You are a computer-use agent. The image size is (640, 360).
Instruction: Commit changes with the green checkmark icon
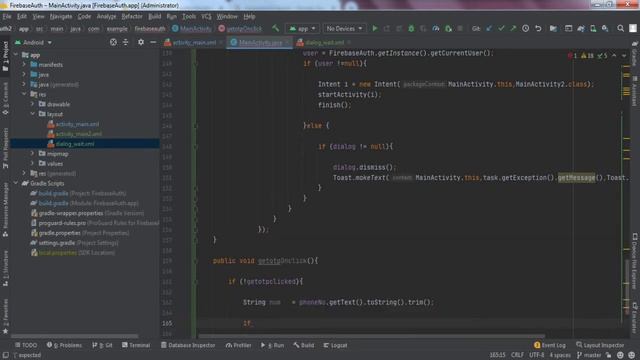(501, 29)
